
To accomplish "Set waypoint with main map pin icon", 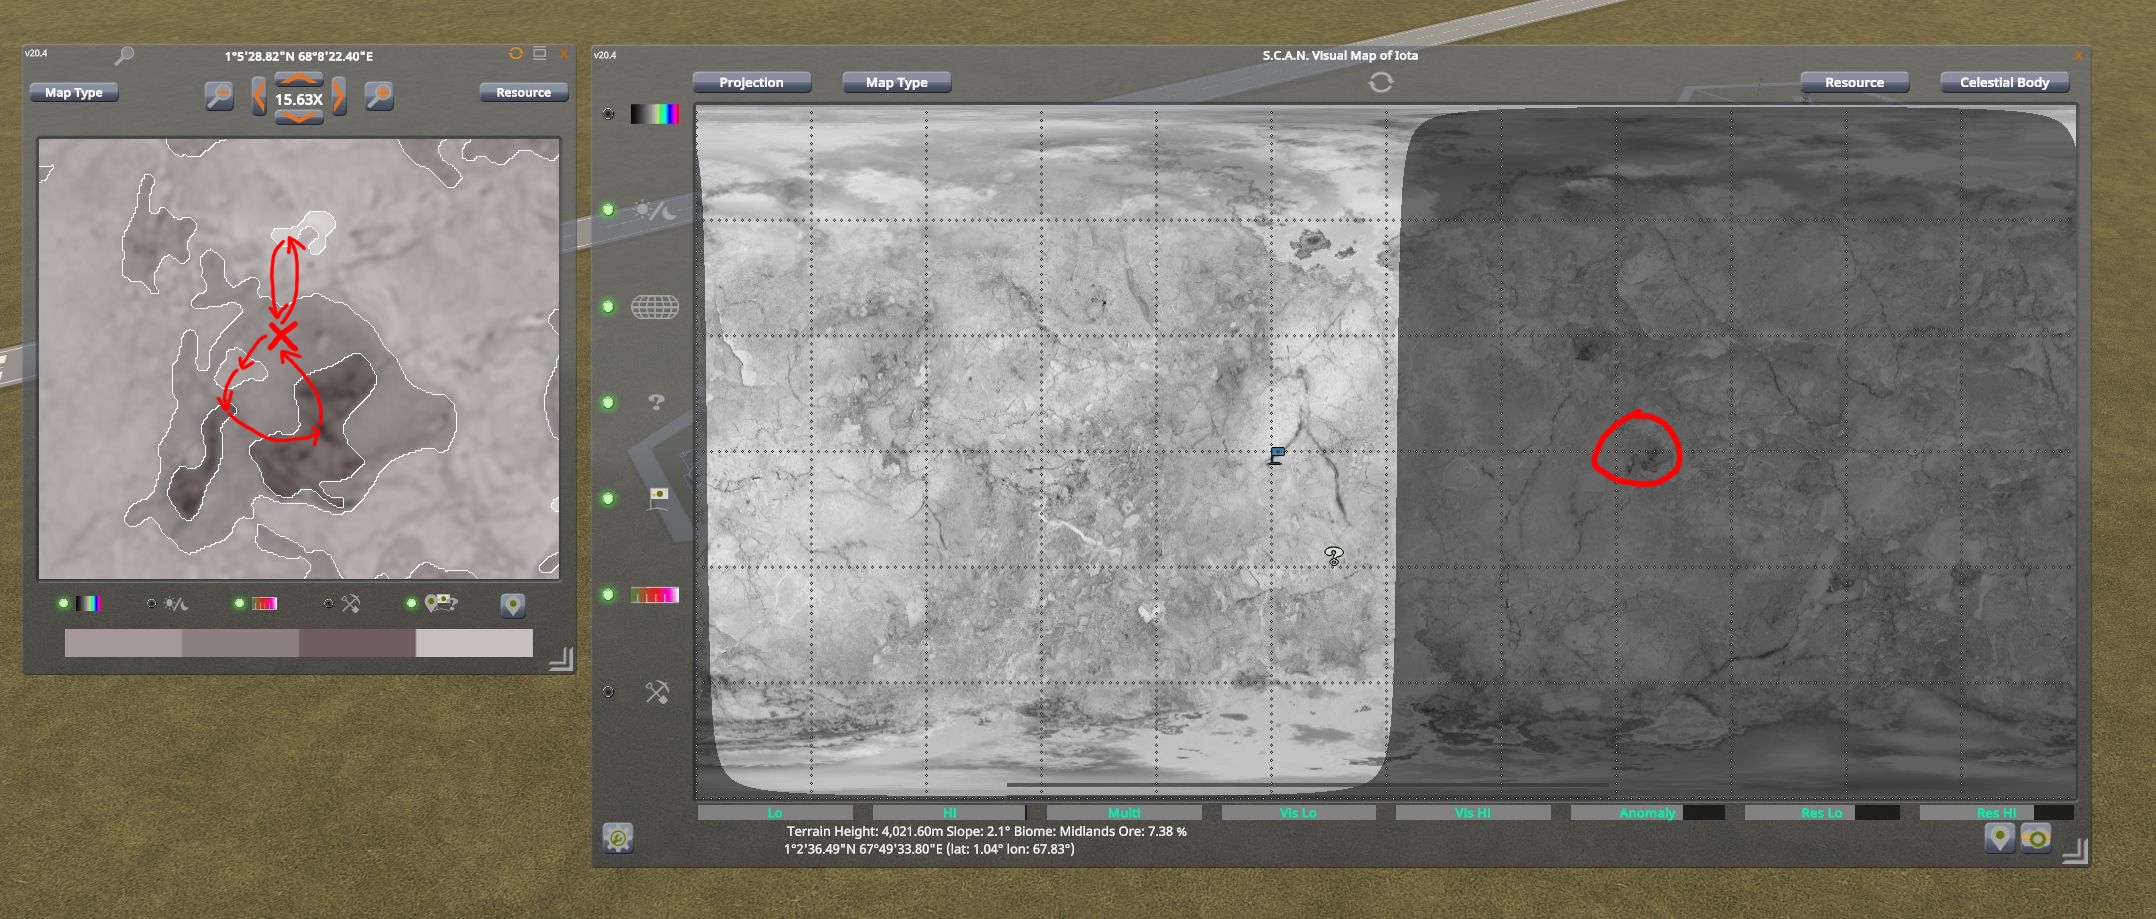I will tap(1999, 838).
